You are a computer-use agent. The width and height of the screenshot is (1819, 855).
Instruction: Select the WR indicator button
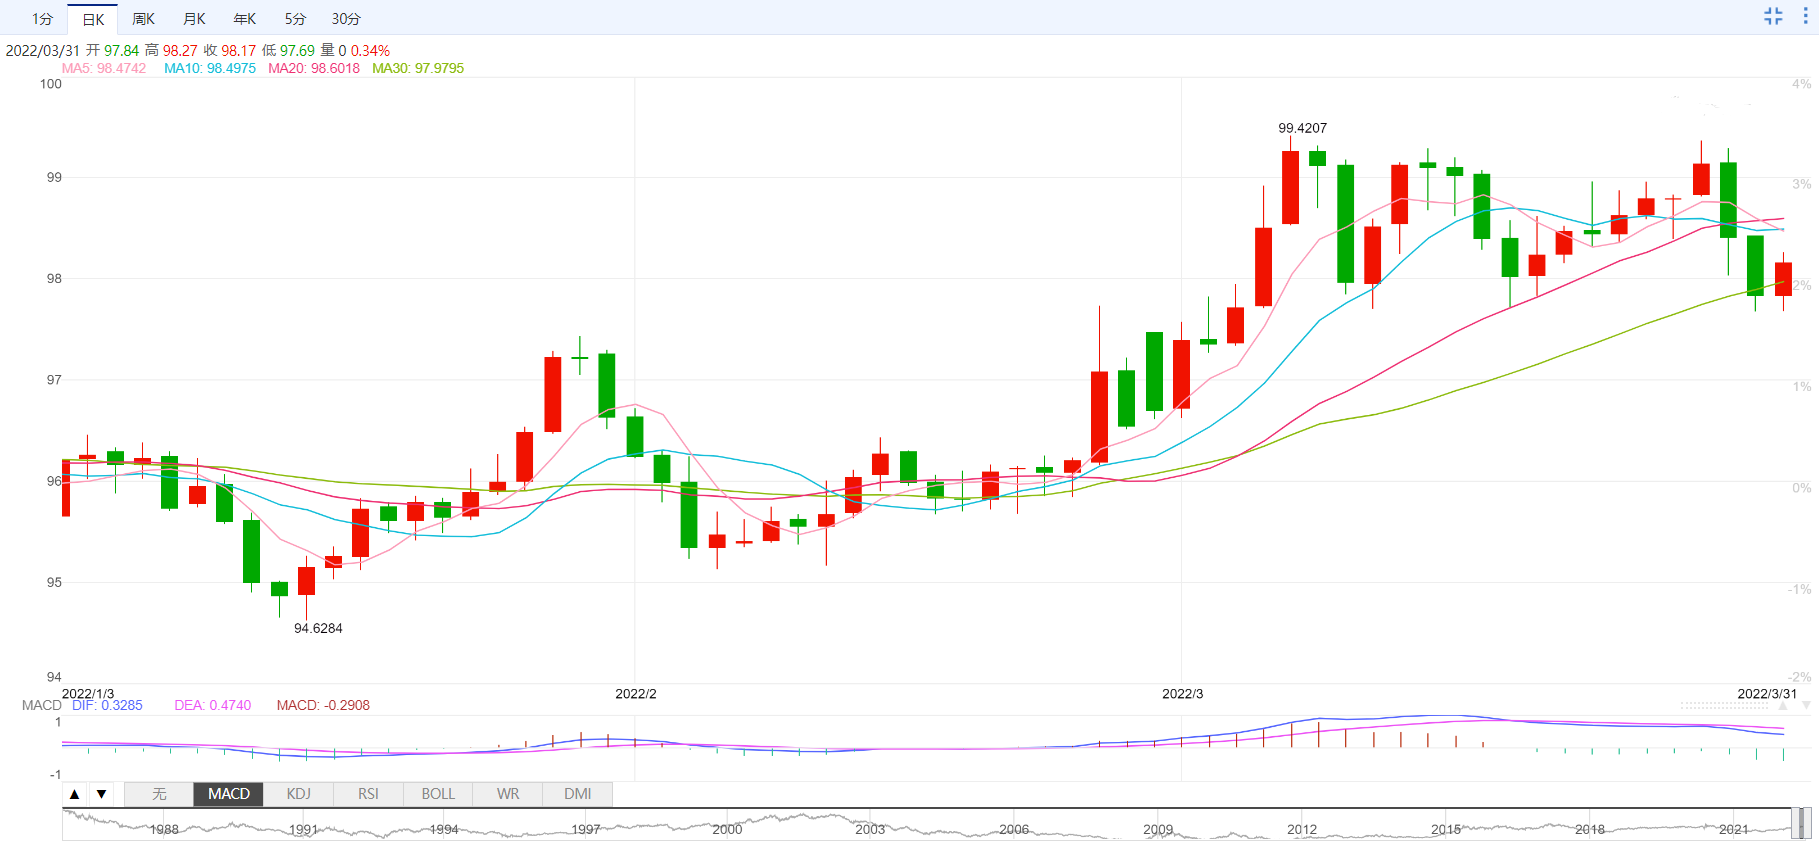(508, 794)
